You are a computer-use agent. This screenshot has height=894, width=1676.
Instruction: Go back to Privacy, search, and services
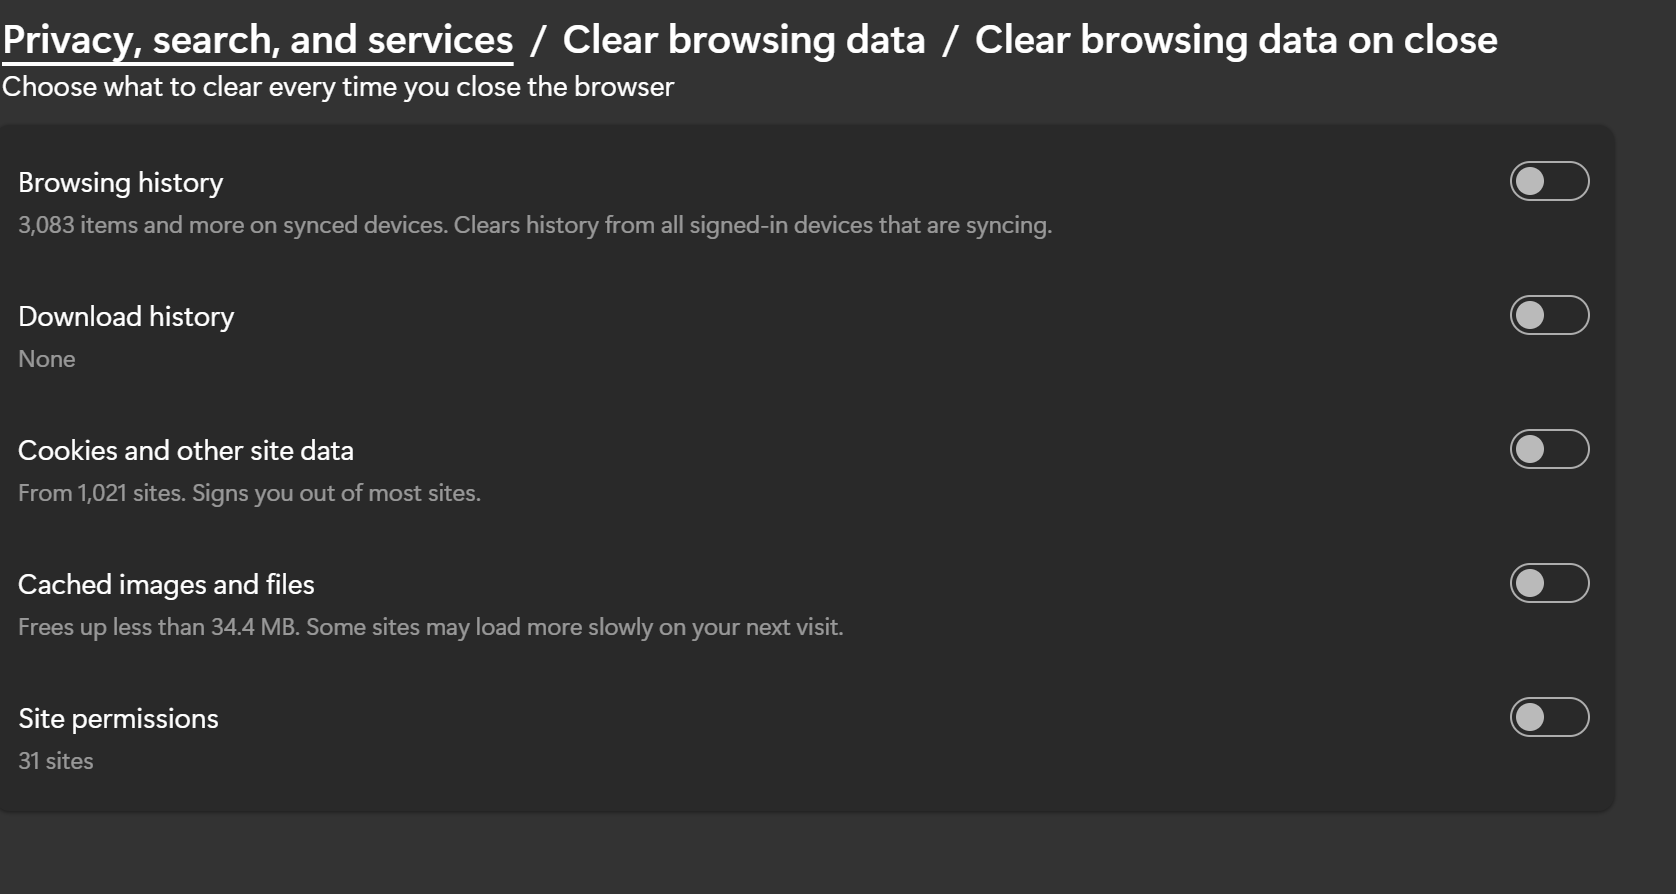point(258,40)
